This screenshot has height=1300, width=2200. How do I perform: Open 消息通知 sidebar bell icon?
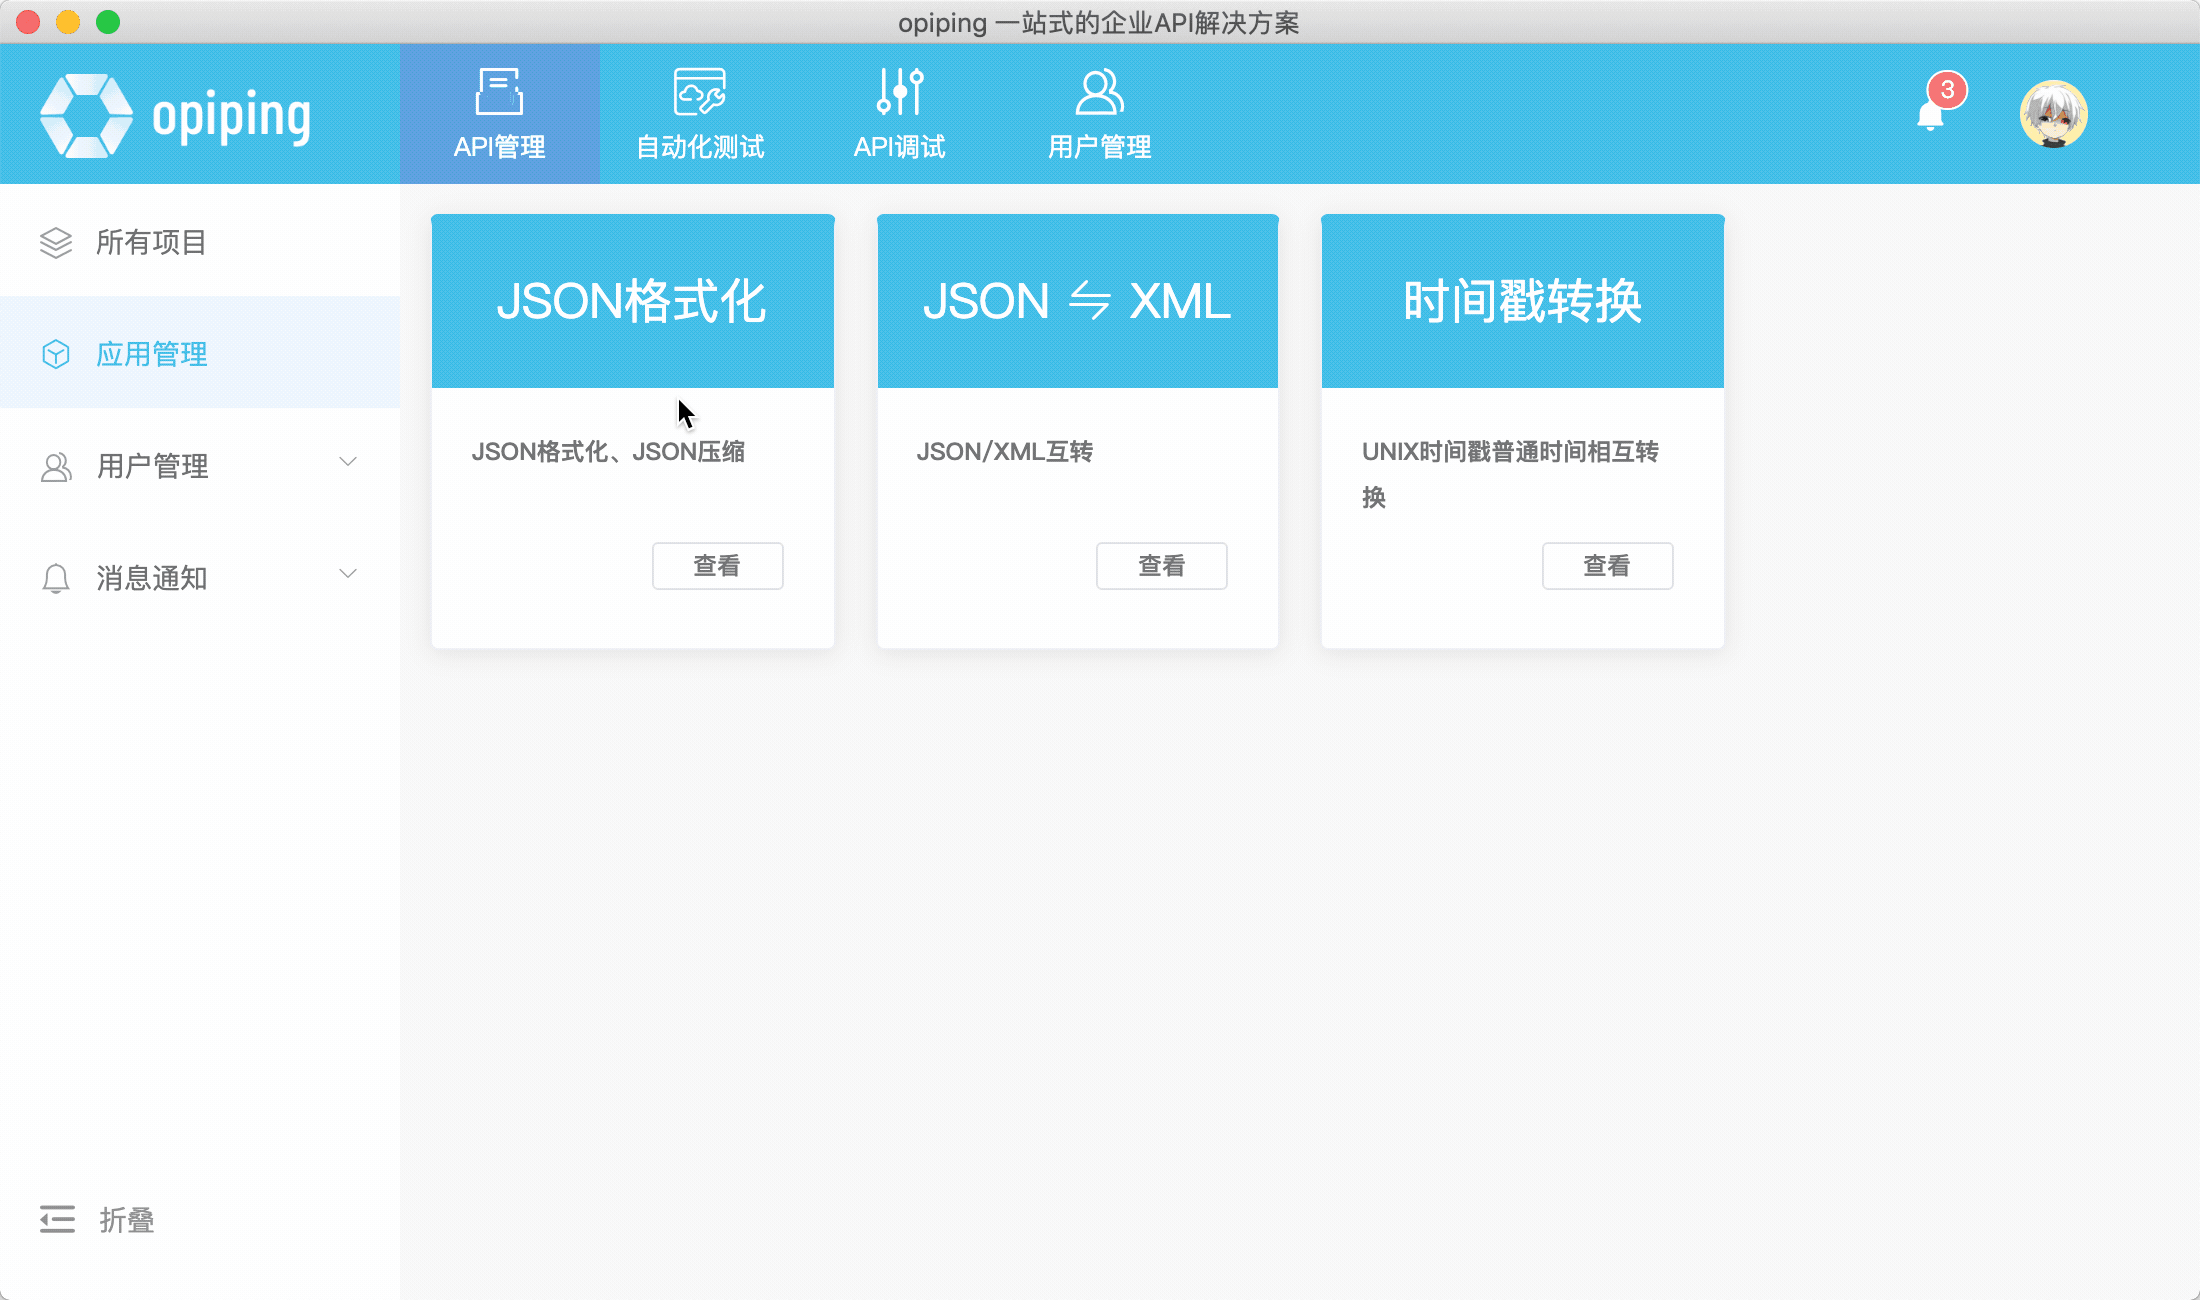[56, 578]
